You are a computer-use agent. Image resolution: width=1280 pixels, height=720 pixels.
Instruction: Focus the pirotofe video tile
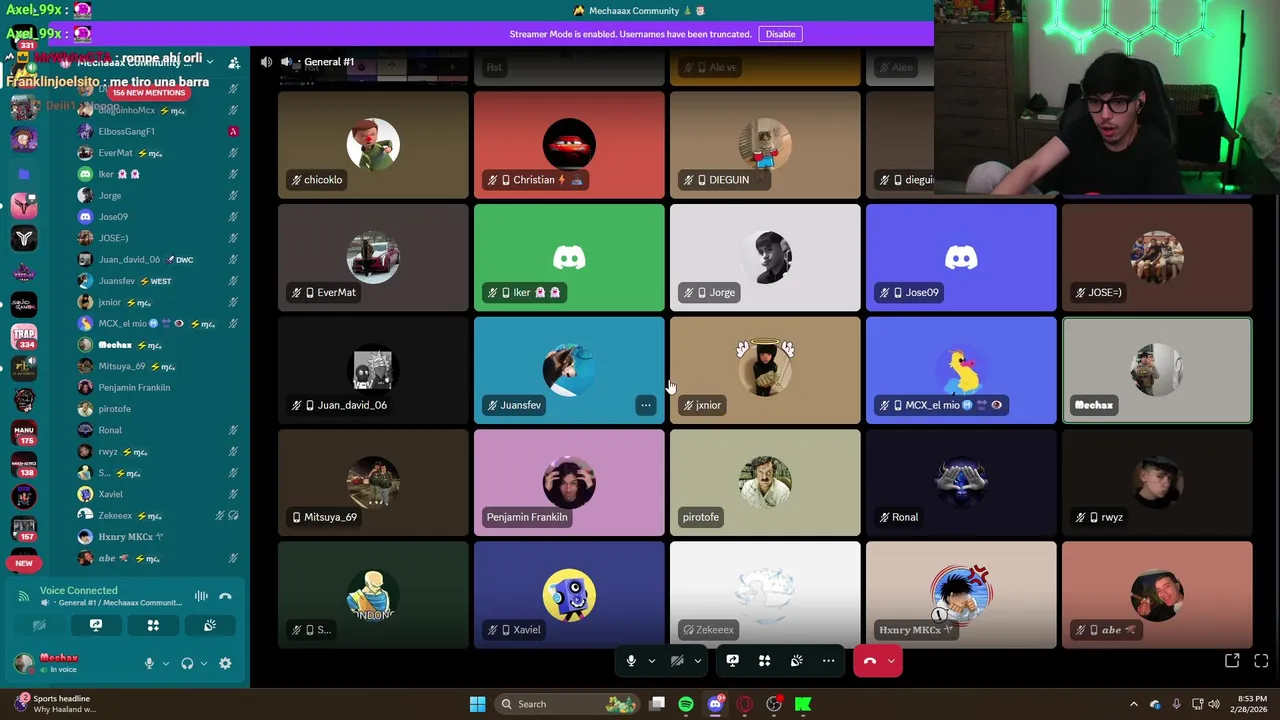coord(765,482)
